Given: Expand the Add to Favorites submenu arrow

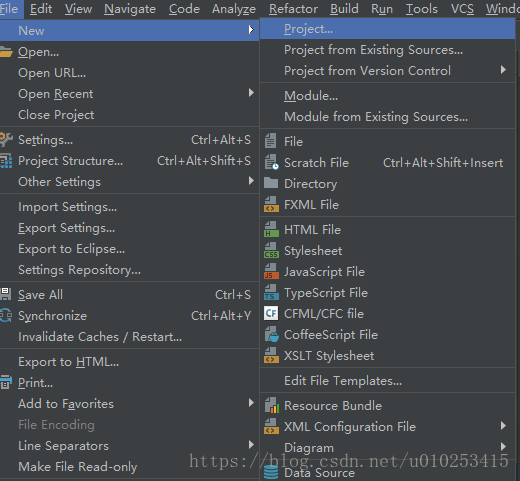Looking at the screenshot, I should tap(251, 403).
